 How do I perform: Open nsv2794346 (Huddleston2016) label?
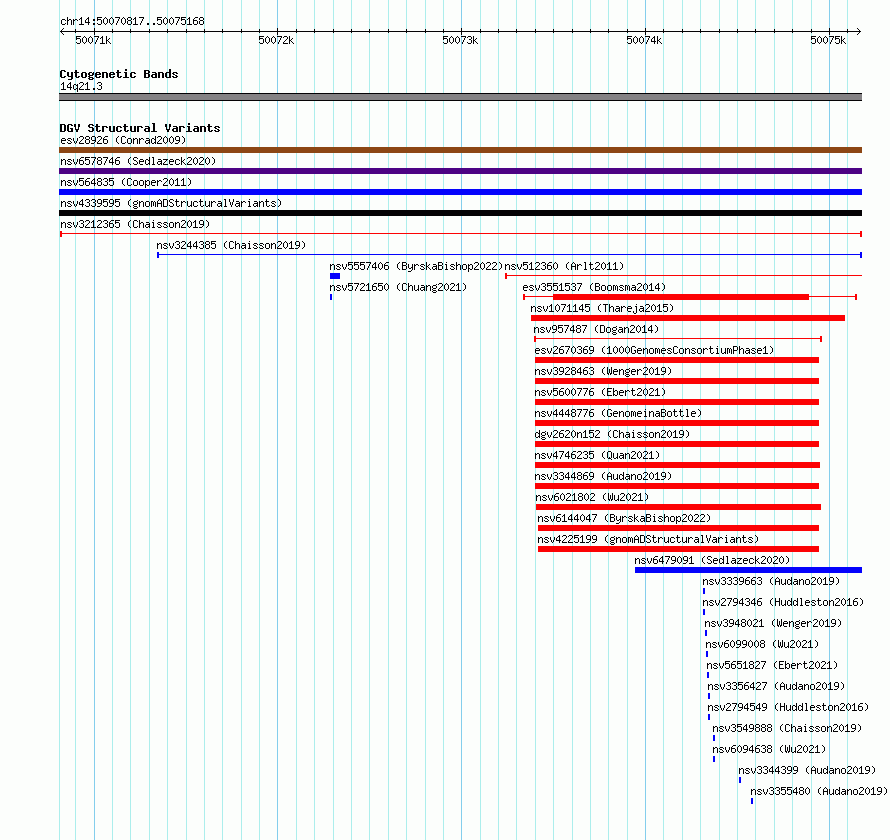click(x=783, y=602)
